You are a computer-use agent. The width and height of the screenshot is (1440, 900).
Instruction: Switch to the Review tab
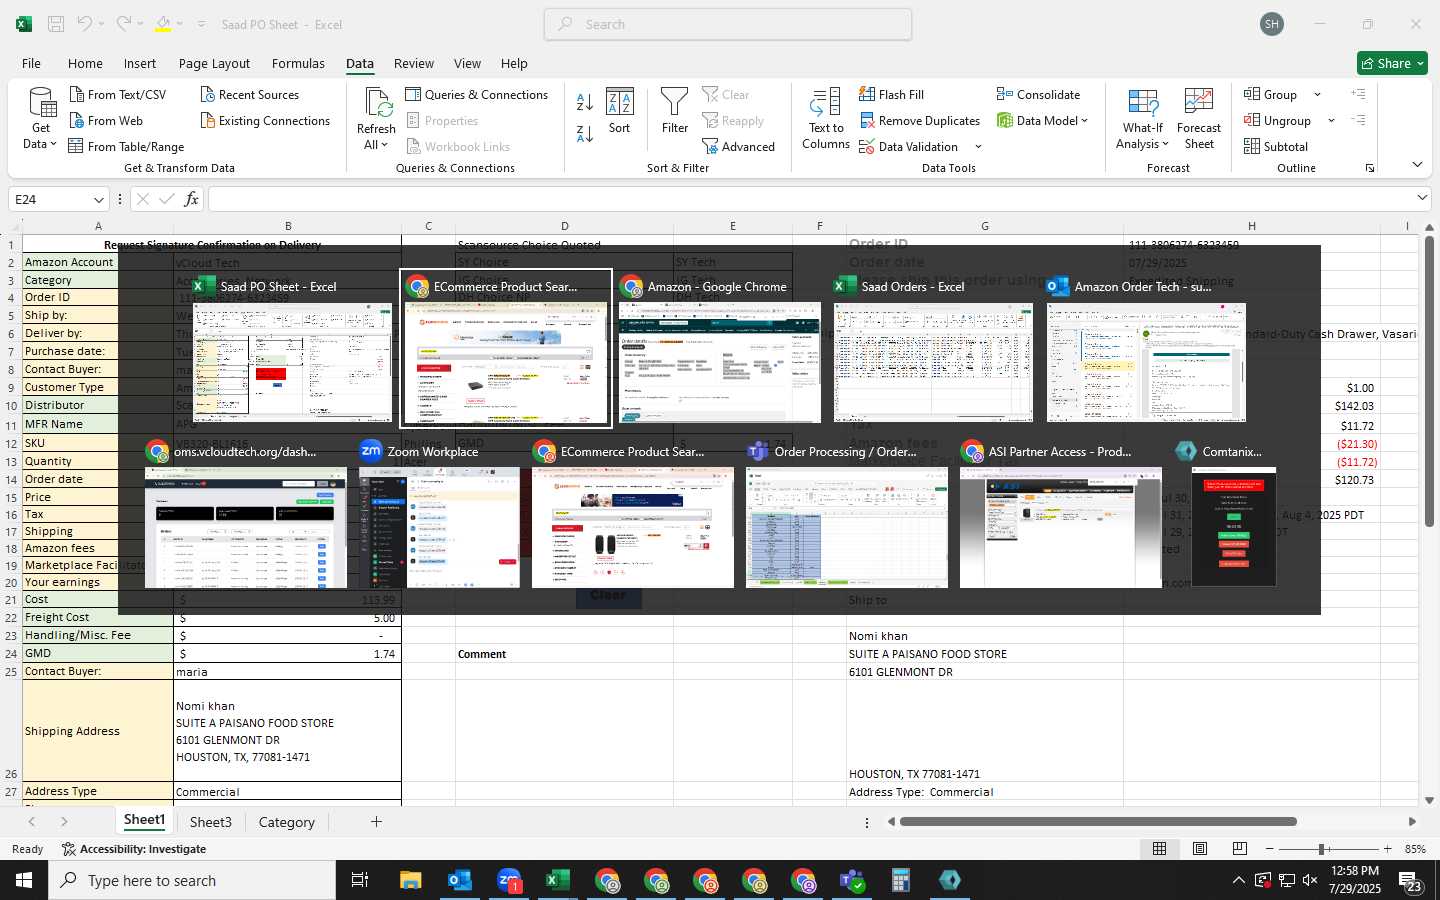[x=414, y=63]
